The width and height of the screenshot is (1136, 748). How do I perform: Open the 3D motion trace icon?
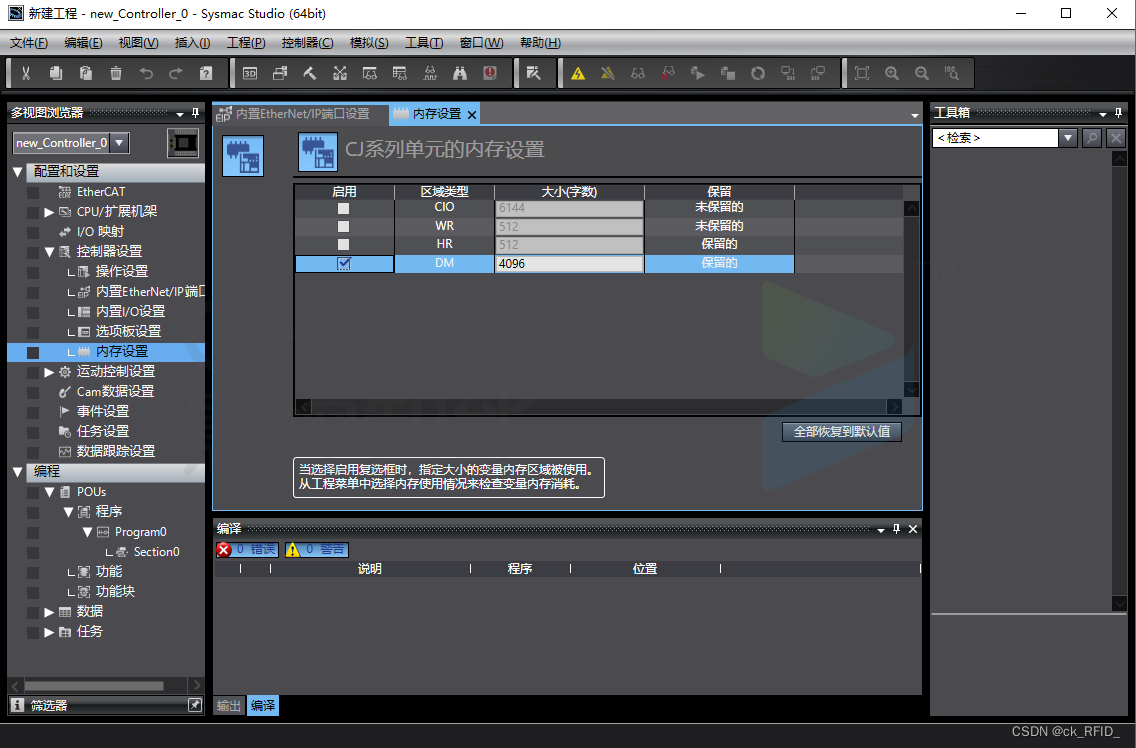250,73
